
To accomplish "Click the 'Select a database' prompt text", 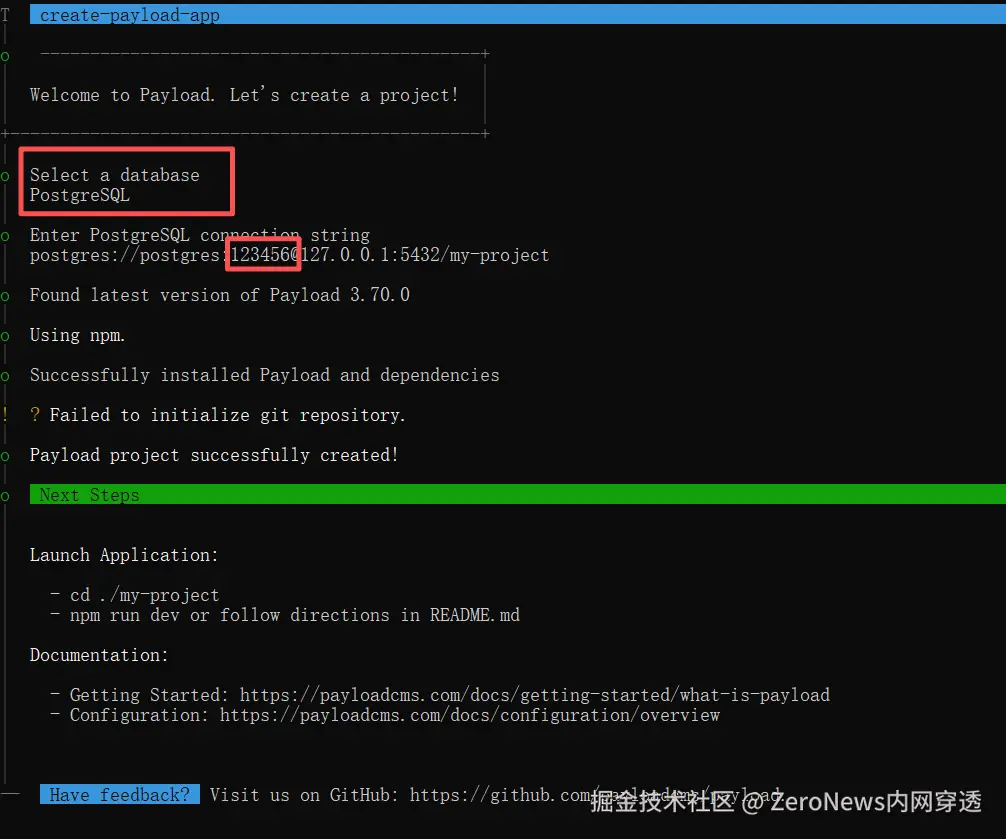I will pos(114,174).
